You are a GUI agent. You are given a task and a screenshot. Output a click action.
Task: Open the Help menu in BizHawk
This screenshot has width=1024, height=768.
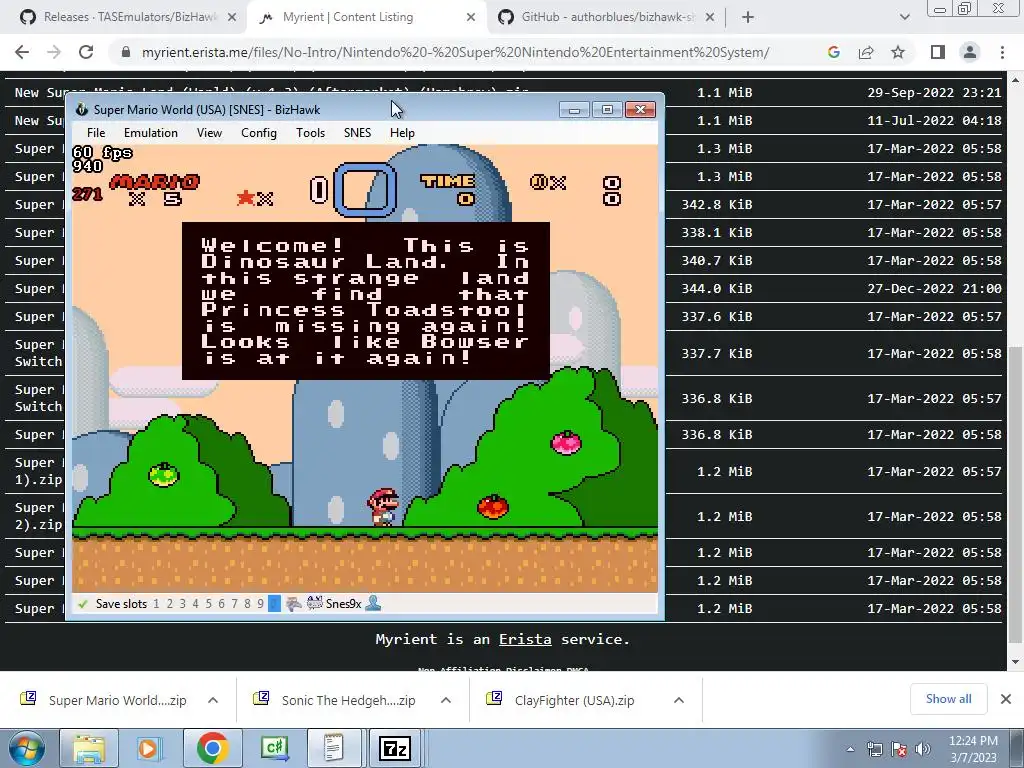pos(402,133)
